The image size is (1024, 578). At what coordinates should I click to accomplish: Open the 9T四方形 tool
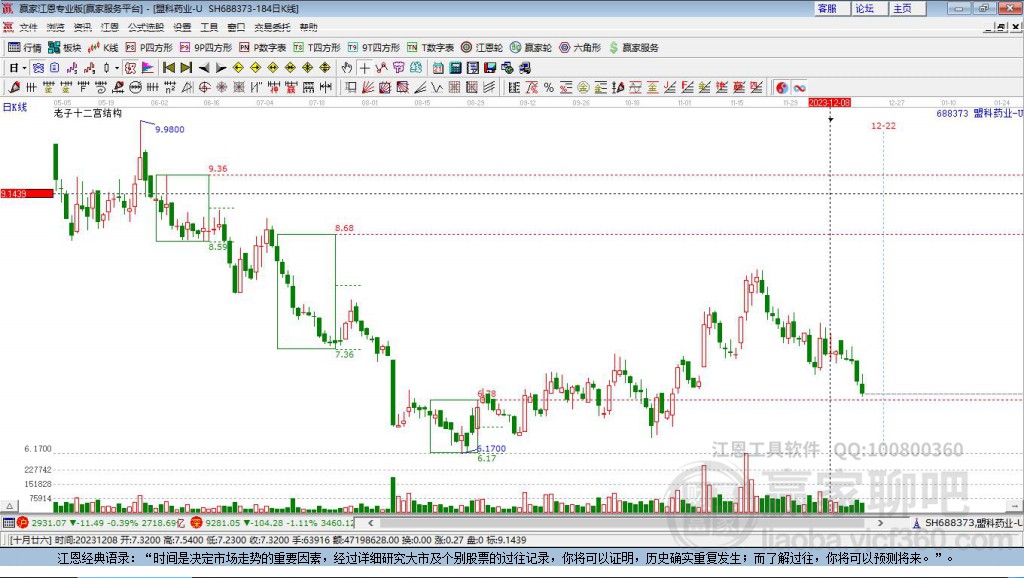pyautogui.click(x=374, y=48)
